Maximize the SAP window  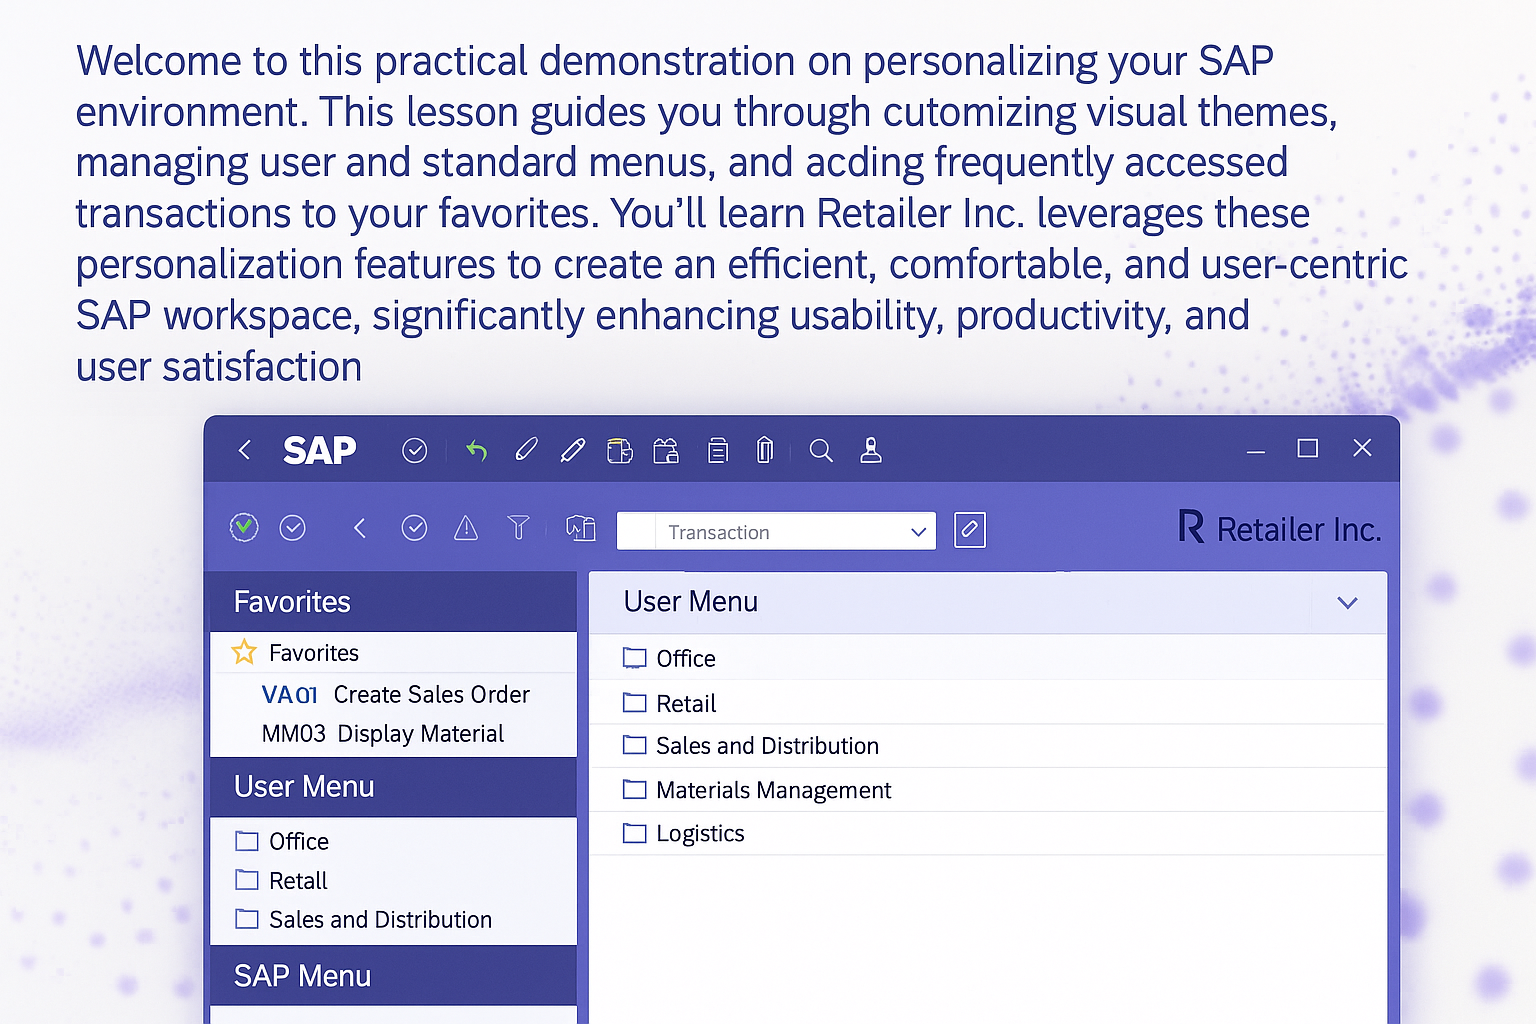1307,448
